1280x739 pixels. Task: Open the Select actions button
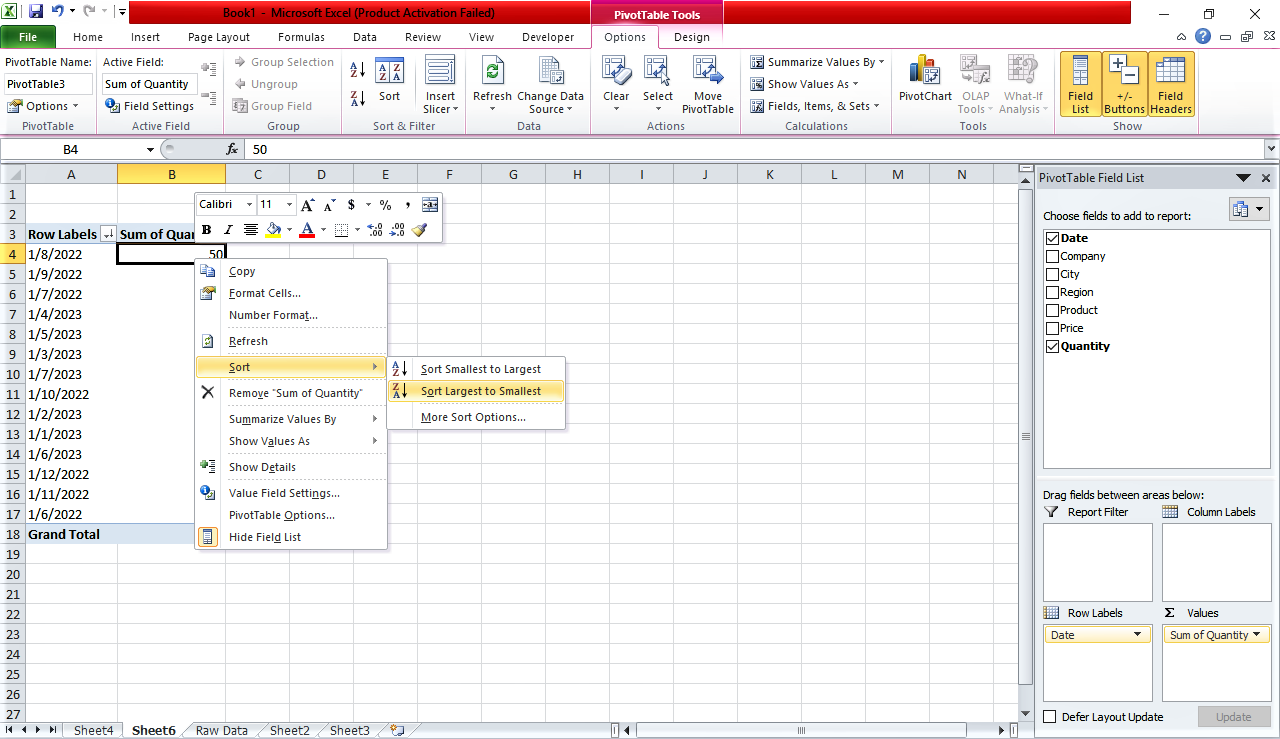coord(658,85)
